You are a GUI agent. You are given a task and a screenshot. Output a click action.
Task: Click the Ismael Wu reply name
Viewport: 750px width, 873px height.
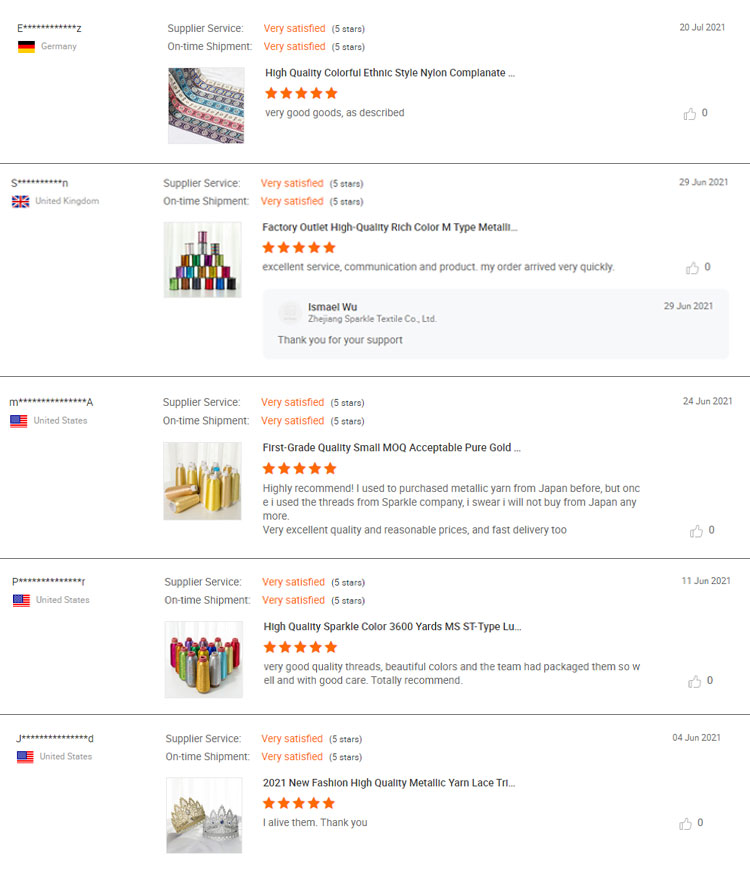[332, 306]
